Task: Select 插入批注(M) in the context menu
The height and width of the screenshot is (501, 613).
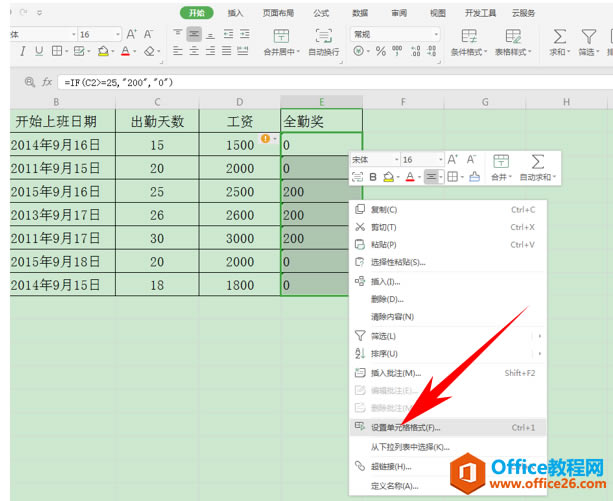Action: [447, 373]
